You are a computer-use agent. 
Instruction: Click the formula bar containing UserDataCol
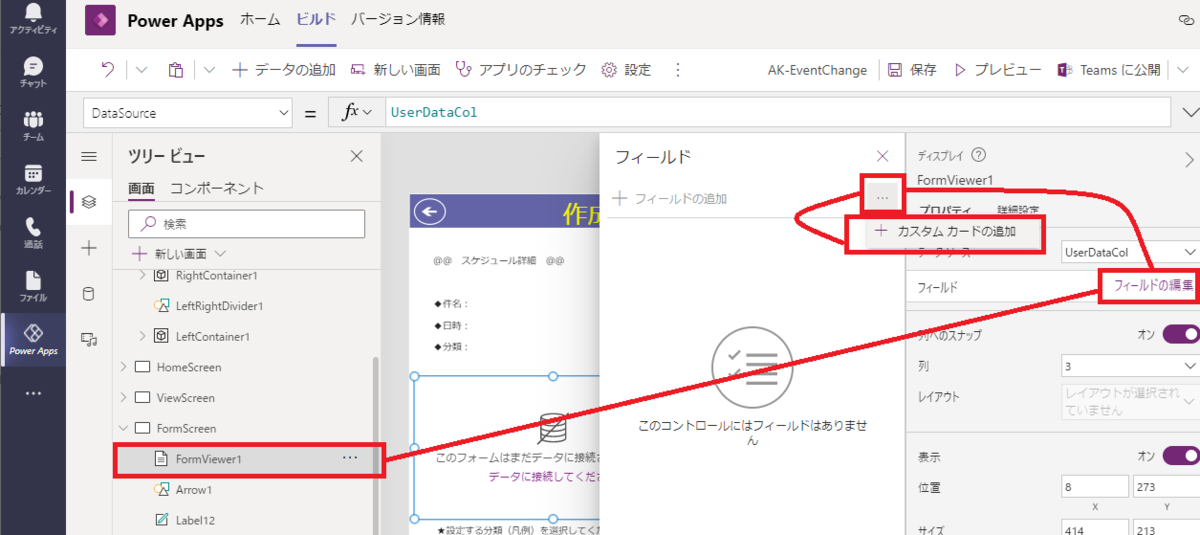point(780,113)
